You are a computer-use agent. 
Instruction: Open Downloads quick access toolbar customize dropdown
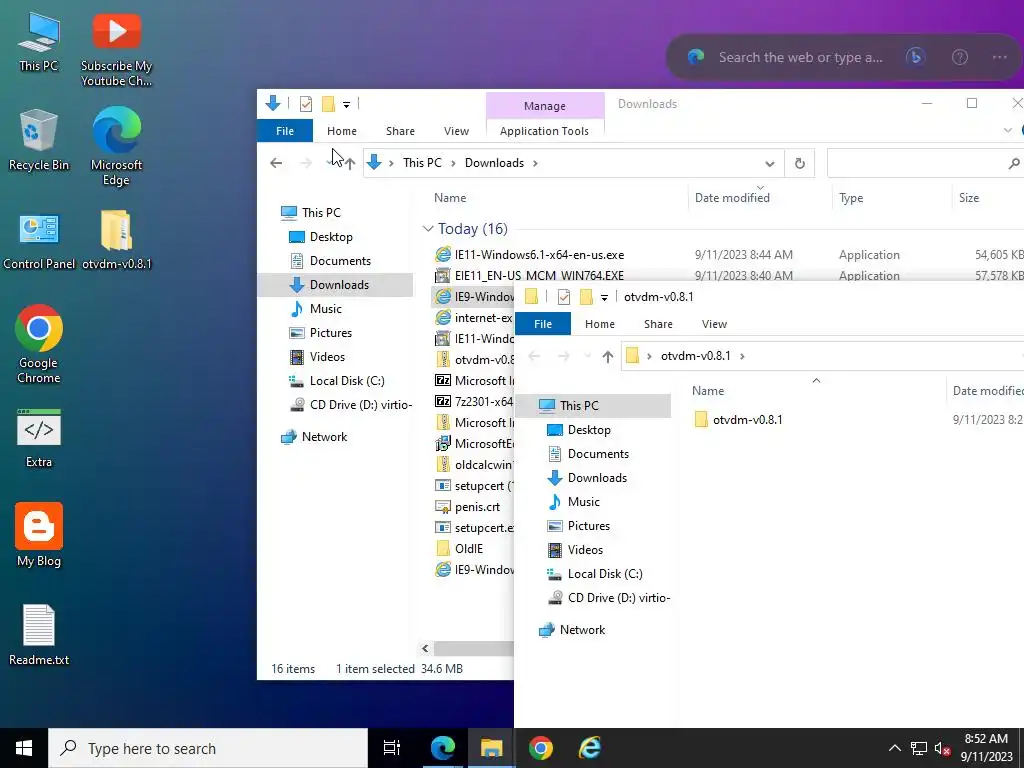coord(346,104)
